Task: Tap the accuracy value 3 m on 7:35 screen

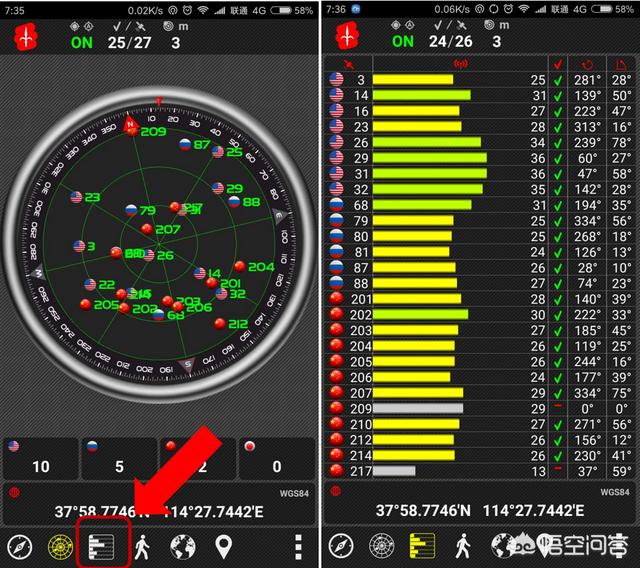Action: [176, 42]
